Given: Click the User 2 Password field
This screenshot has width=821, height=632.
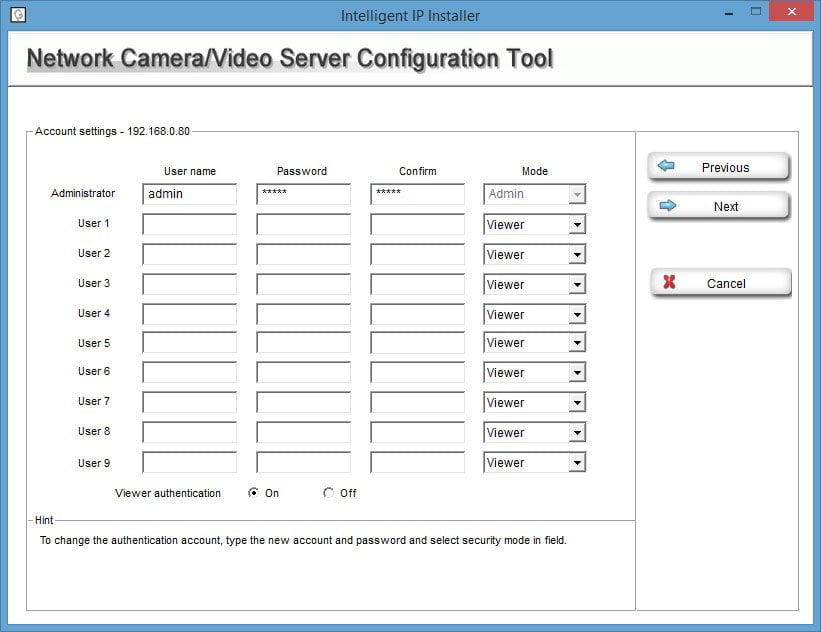Looking at the screenshot, I should 303,254.
